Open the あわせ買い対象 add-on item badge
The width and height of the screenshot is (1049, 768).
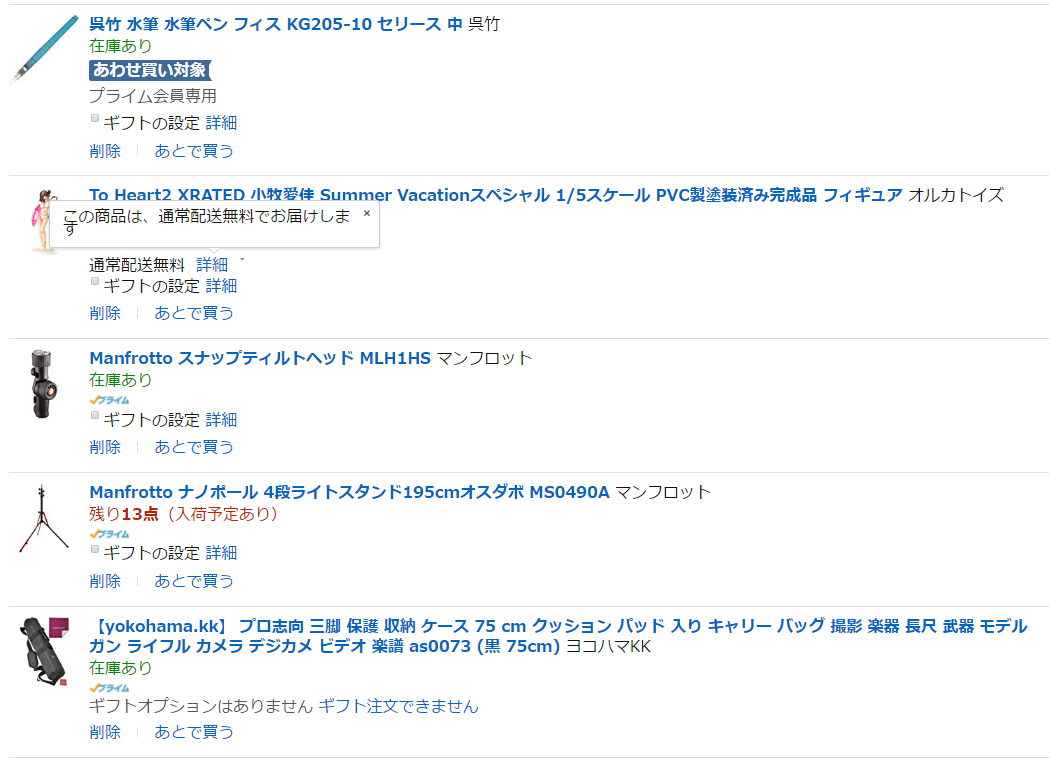150,70
